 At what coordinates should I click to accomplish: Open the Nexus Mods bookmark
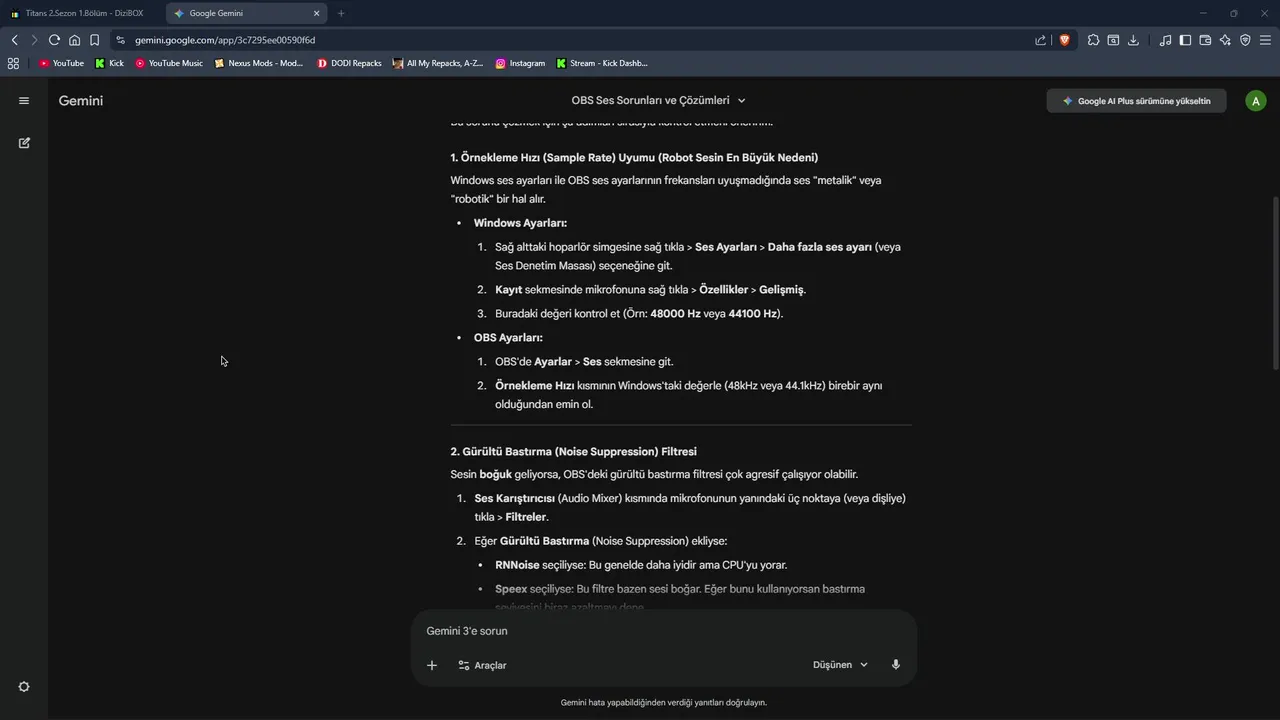[x=259, y=63]
